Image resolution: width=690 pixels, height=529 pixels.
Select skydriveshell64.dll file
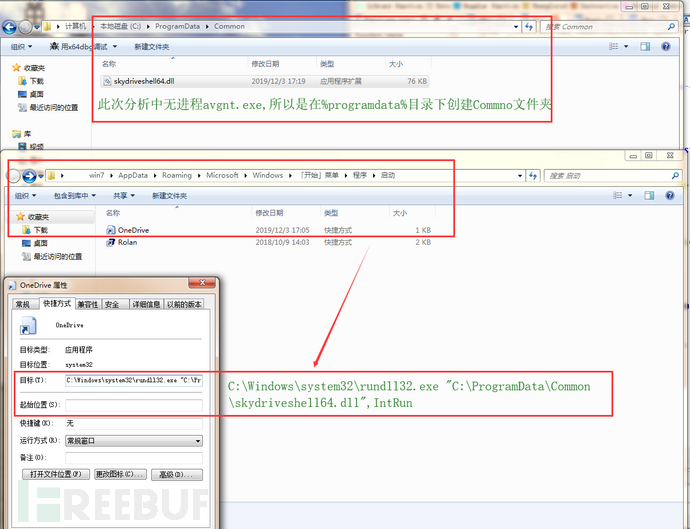pyautogui.click(x=265, y=81)
